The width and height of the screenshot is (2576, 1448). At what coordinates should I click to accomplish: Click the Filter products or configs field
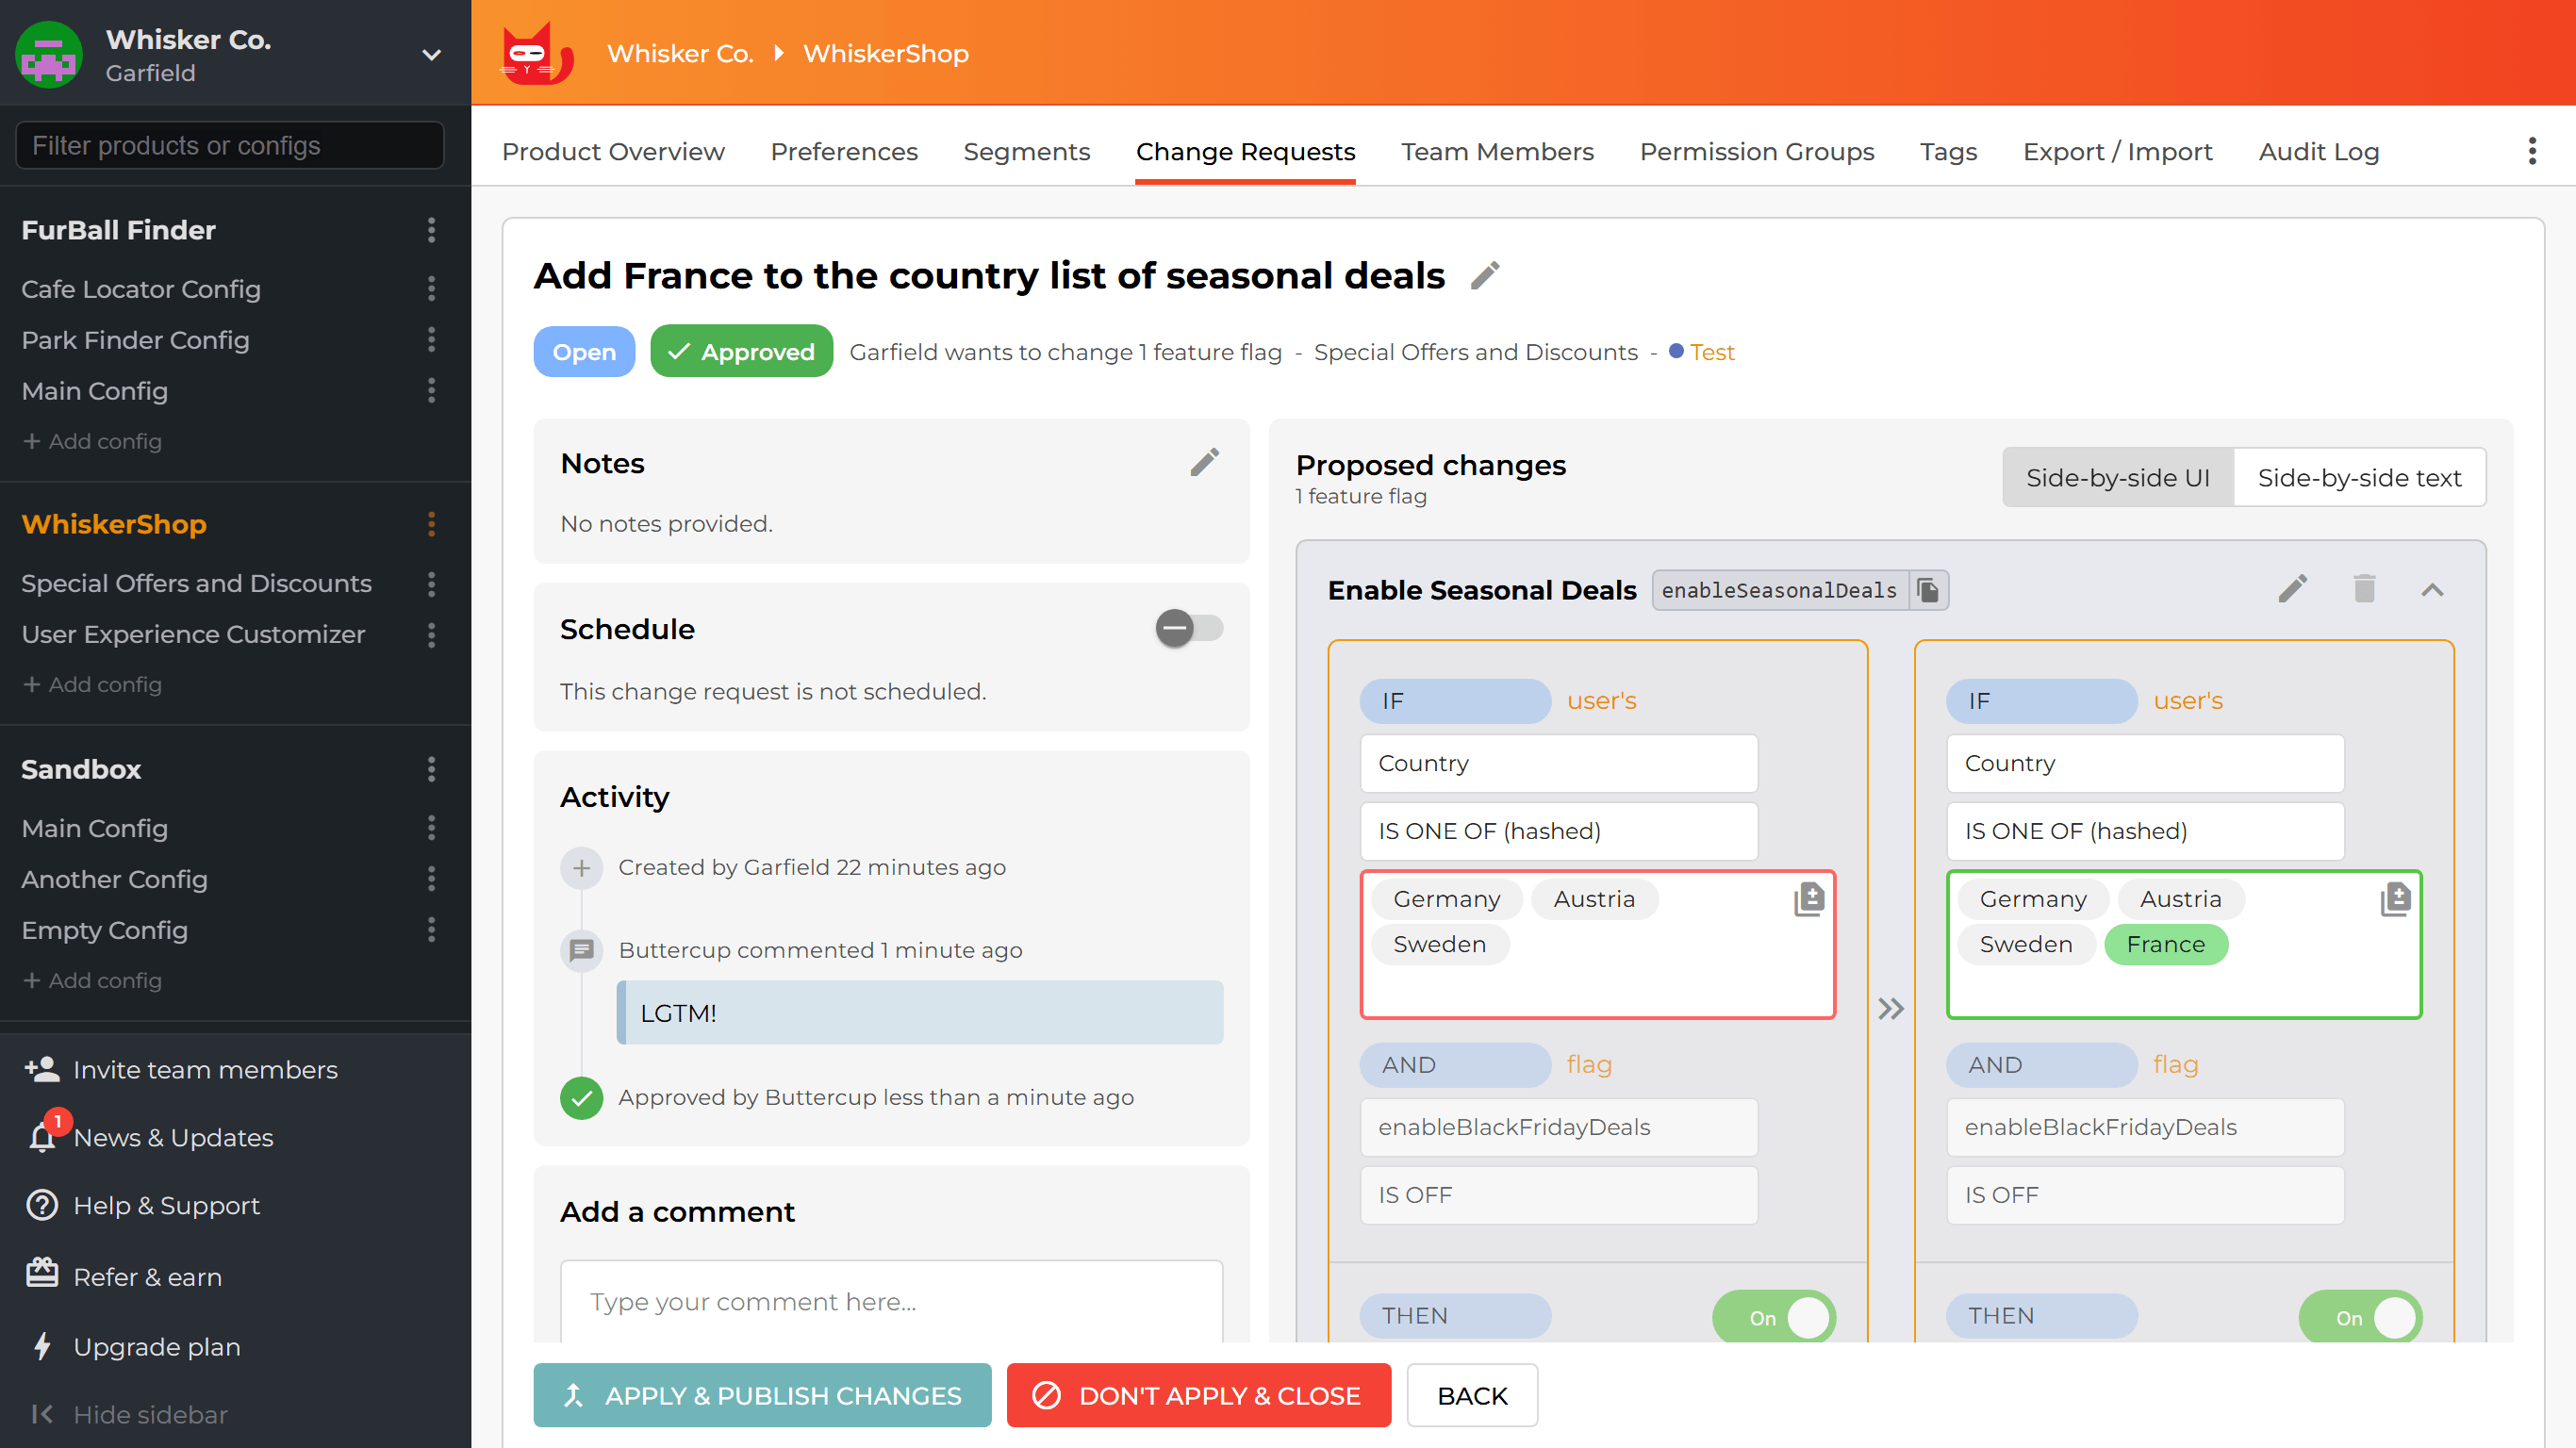pos(229,146)
